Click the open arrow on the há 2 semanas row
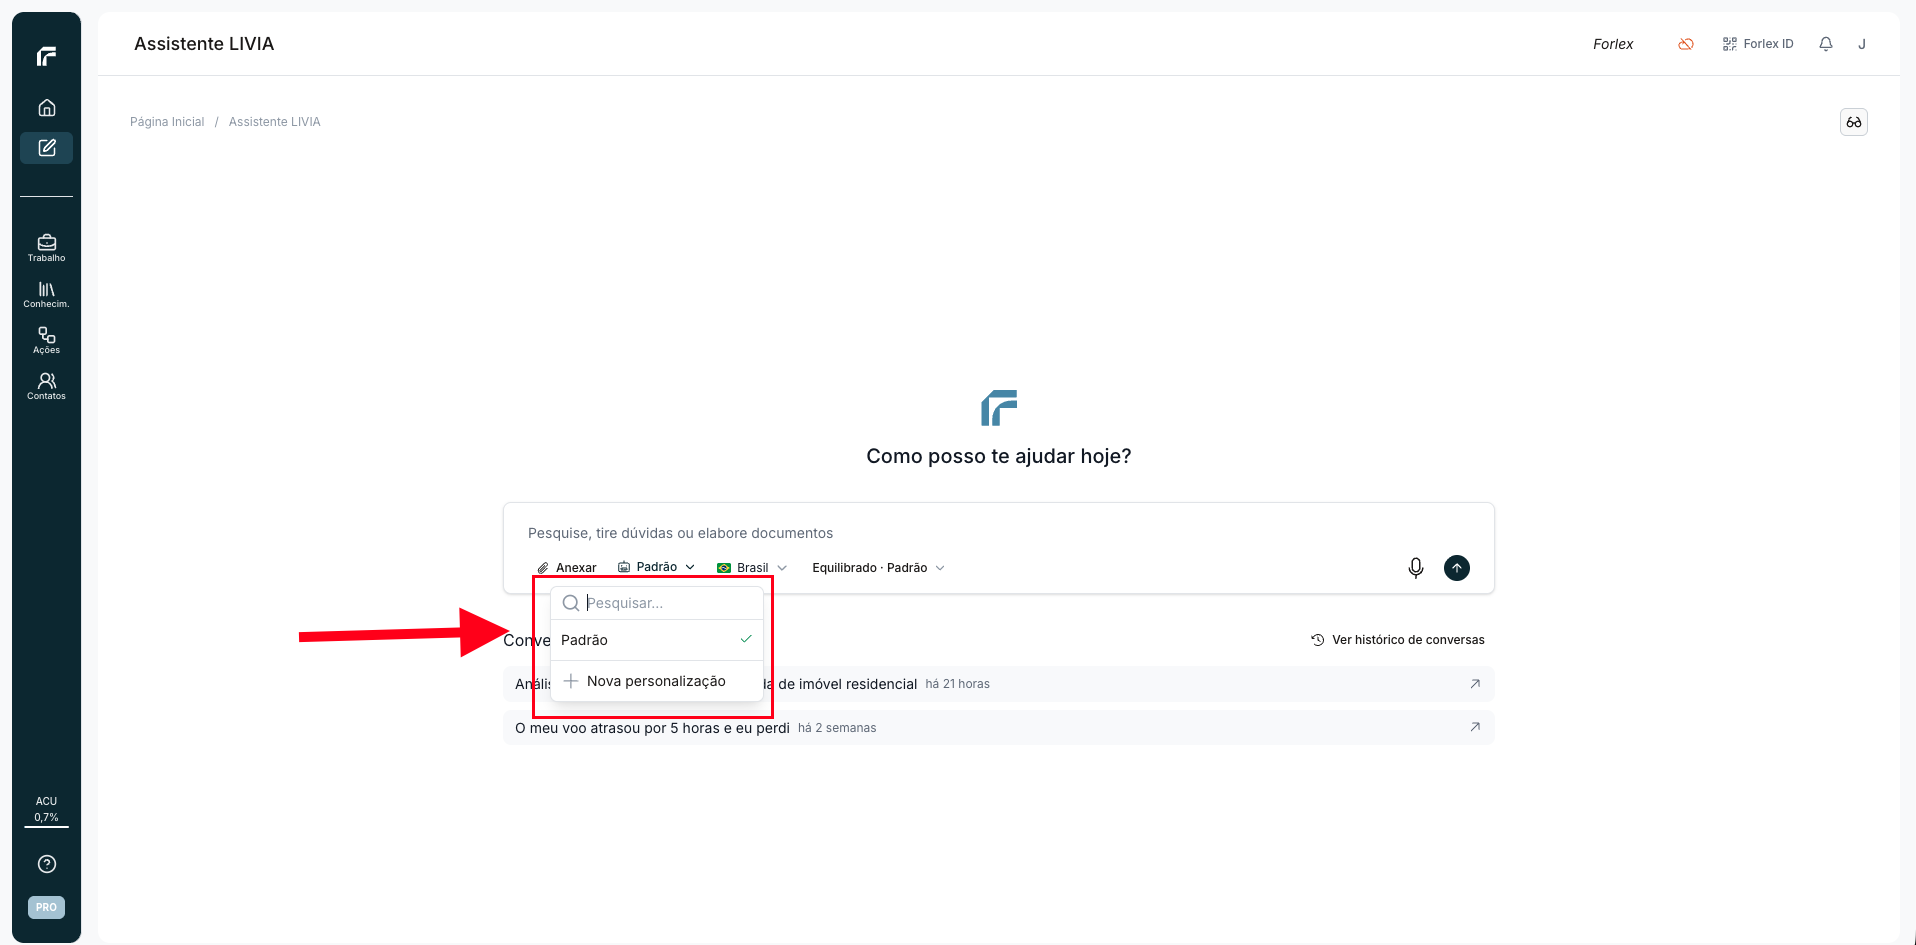 [x=1475, y=727]
